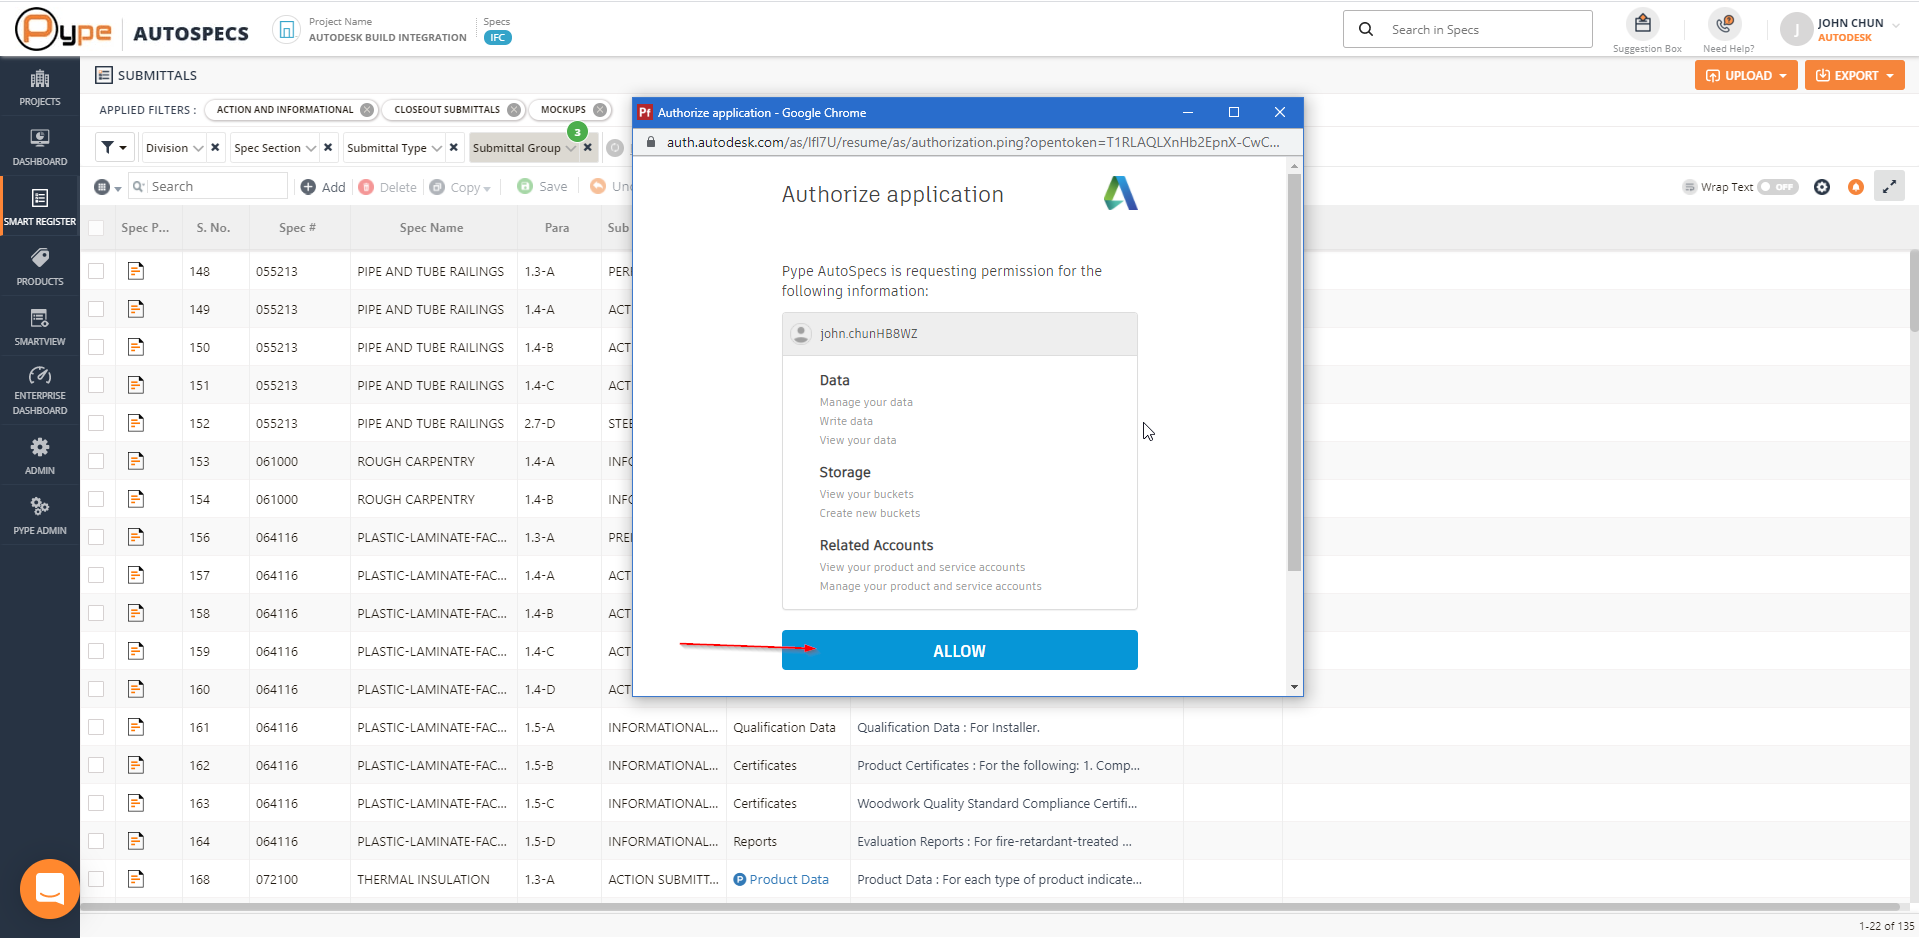The image size is (1919, 938).
Task: Remove the Action and Informational filter
Action: tap(367, 110)
